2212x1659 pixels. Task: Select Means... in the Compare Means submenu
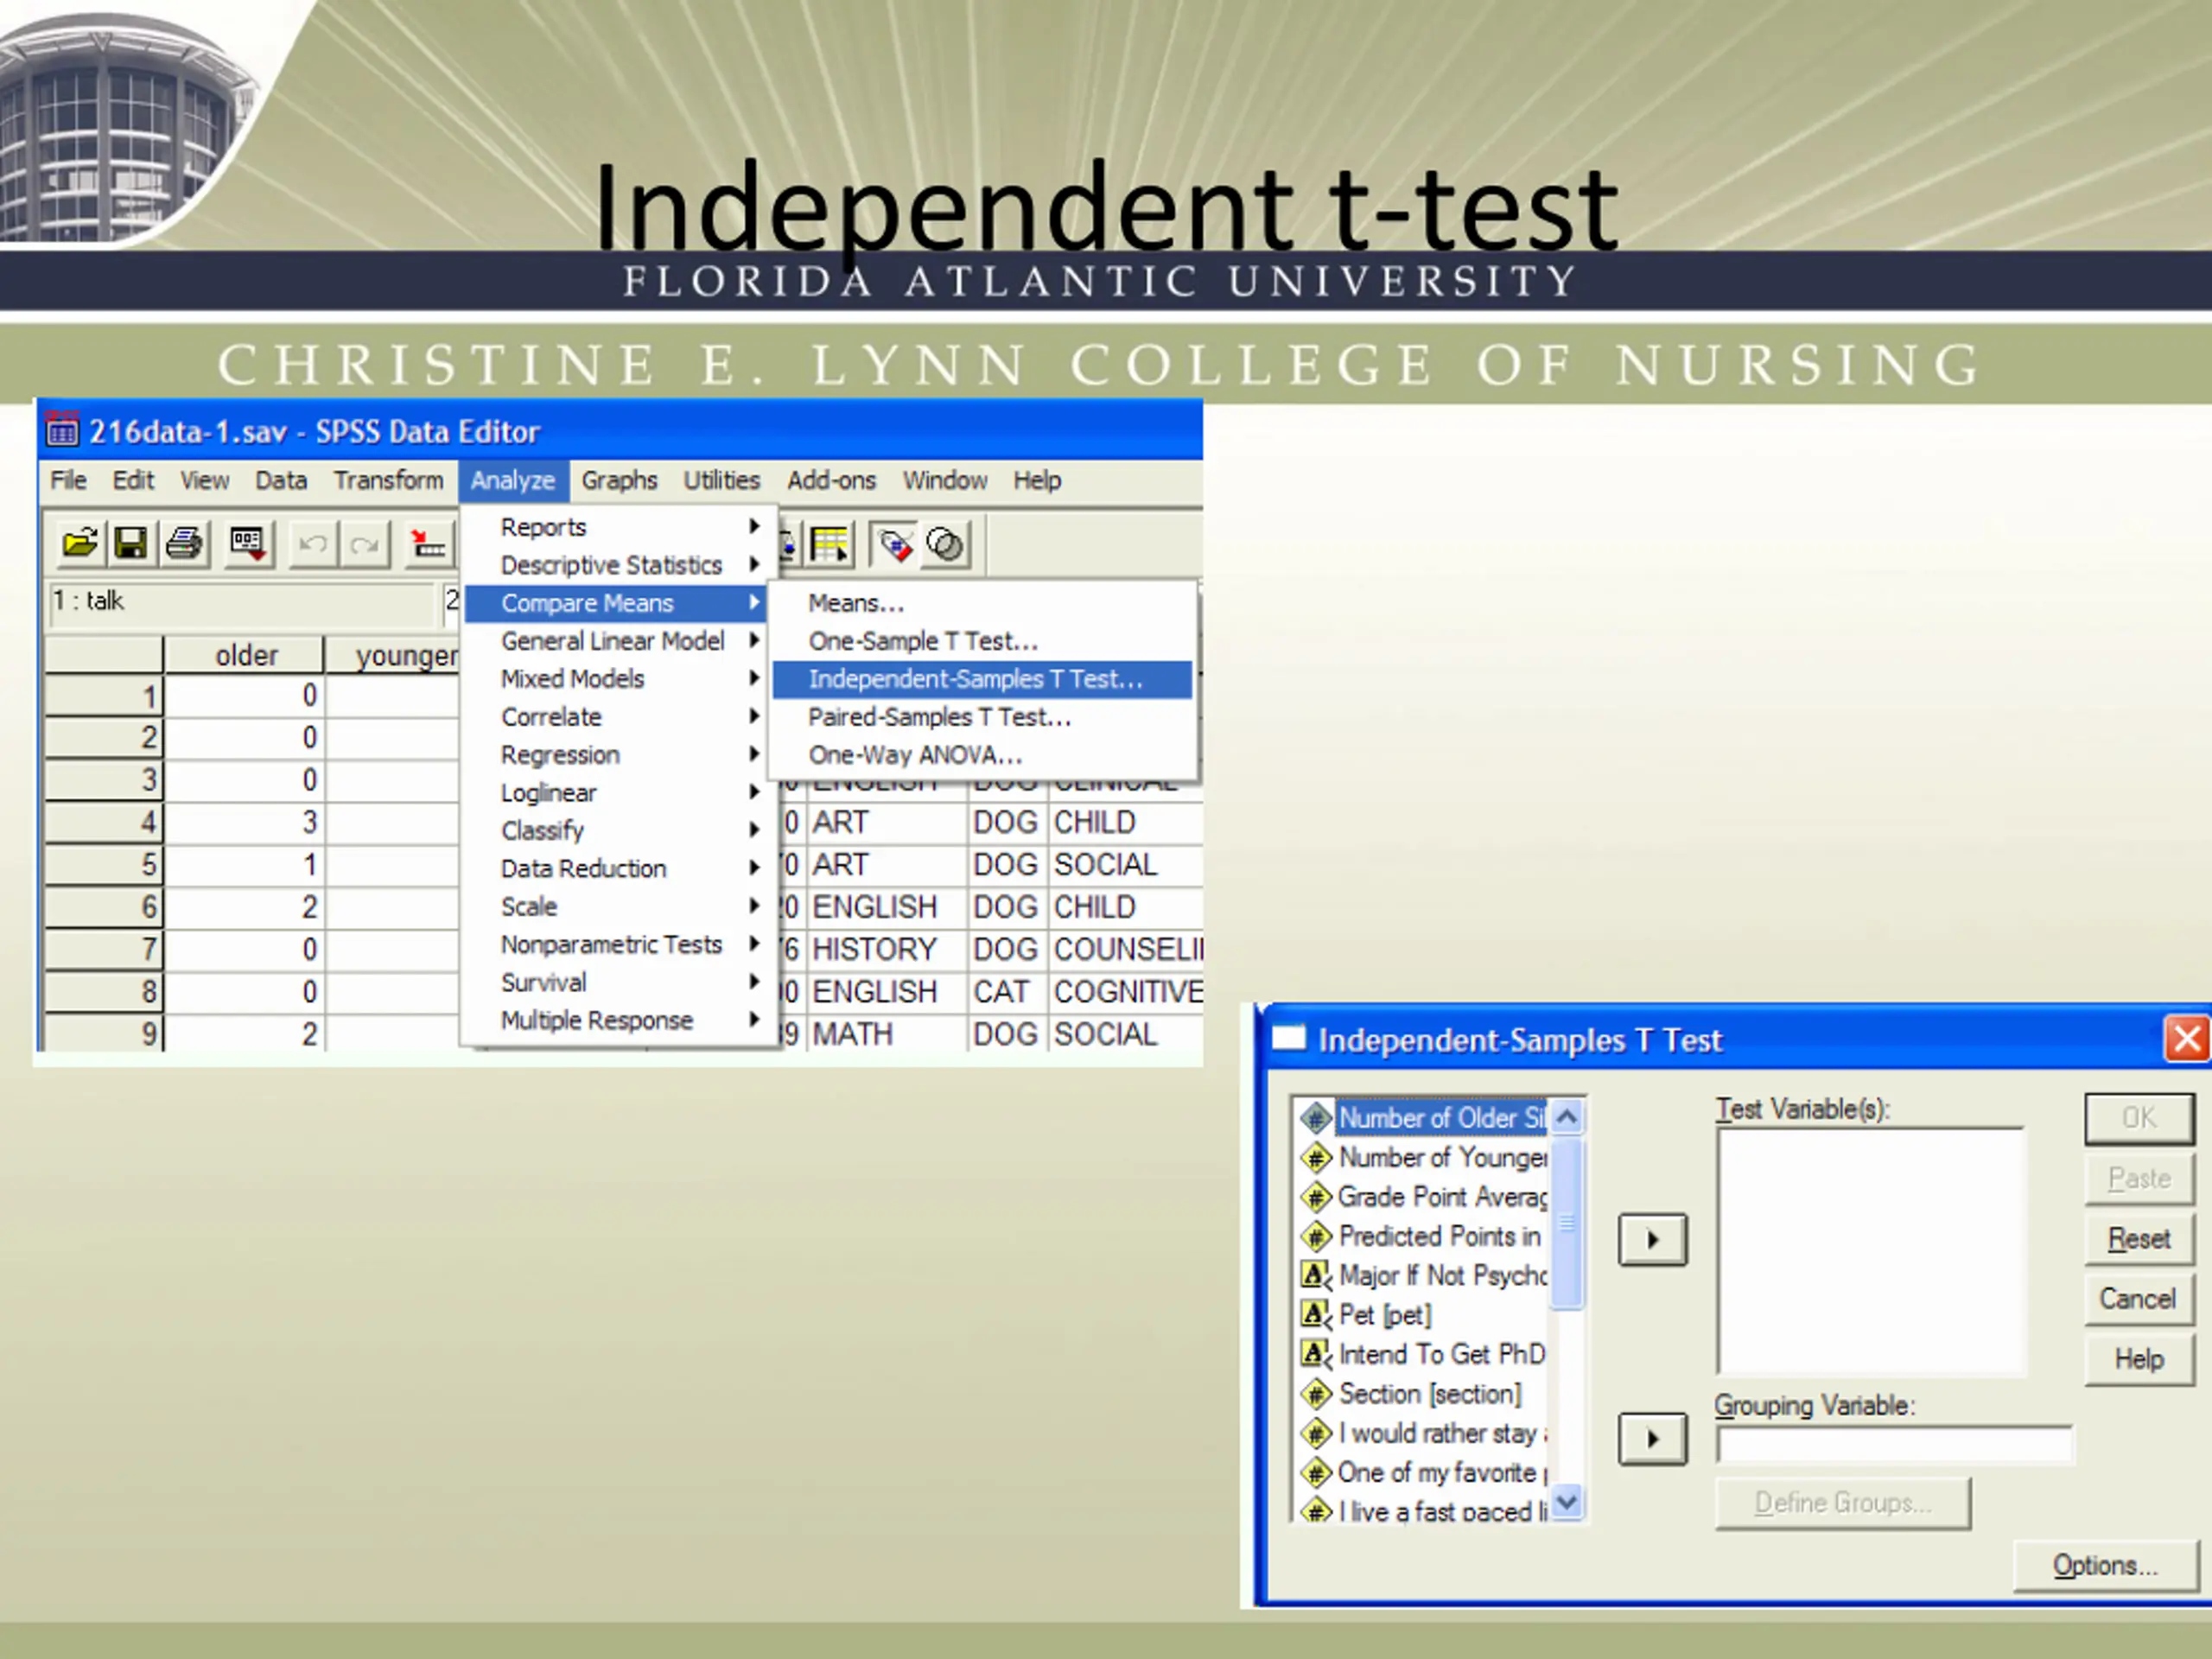(x=982, y=603)
